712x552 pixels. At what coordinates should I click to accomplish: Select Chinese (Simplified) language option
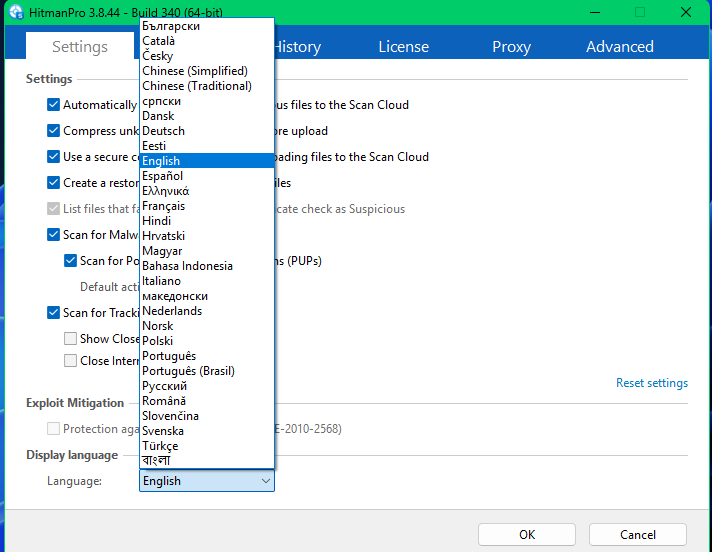coord(207,71)
